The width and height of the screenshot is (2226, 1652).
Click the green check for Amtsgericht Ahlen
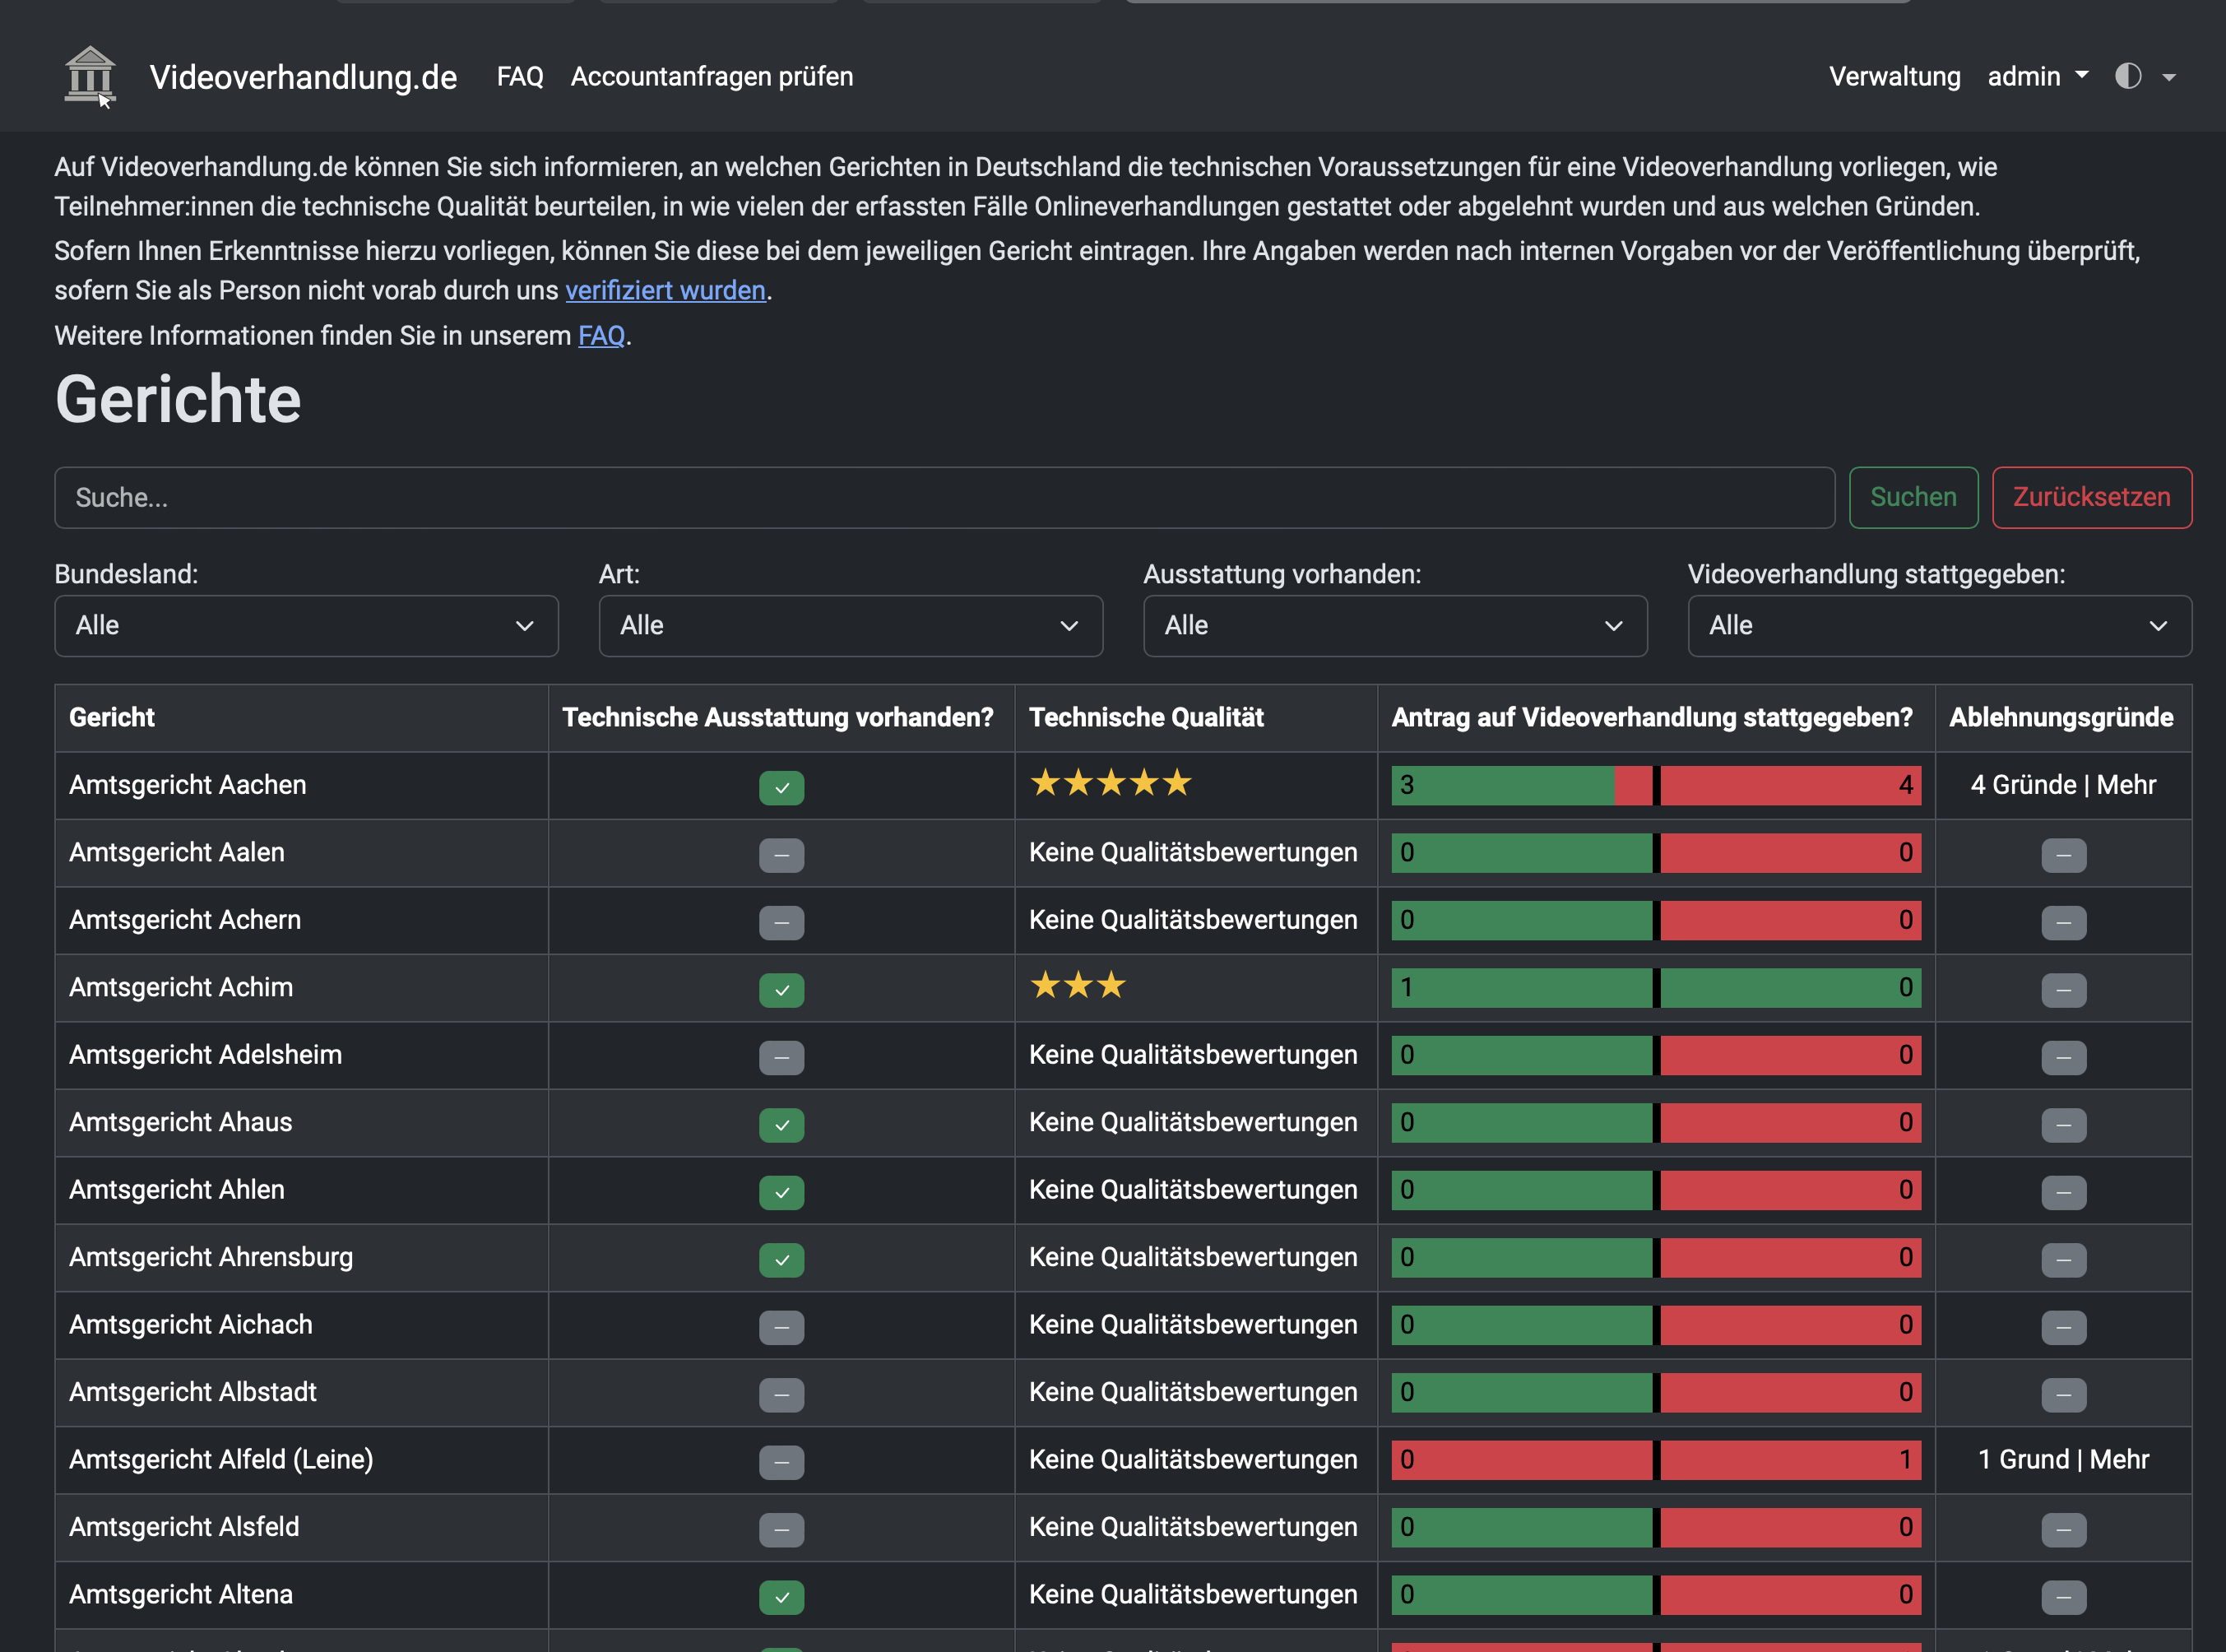coord(782,1192)
